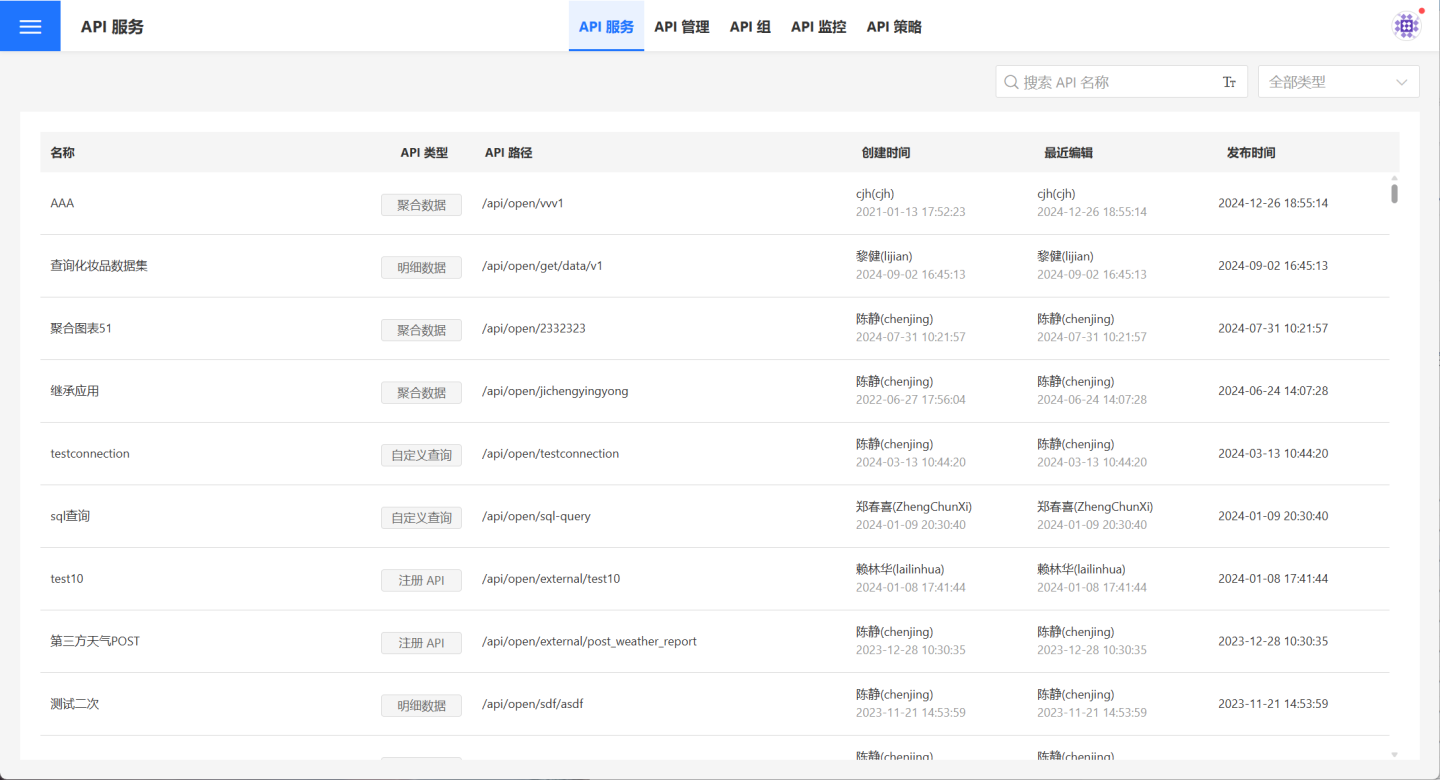The width and height of the screenshot is (1440, 780).
Task: Click 自定义查询 tag for sql查询
Action: pyautogui.click(x=421, y=517)
